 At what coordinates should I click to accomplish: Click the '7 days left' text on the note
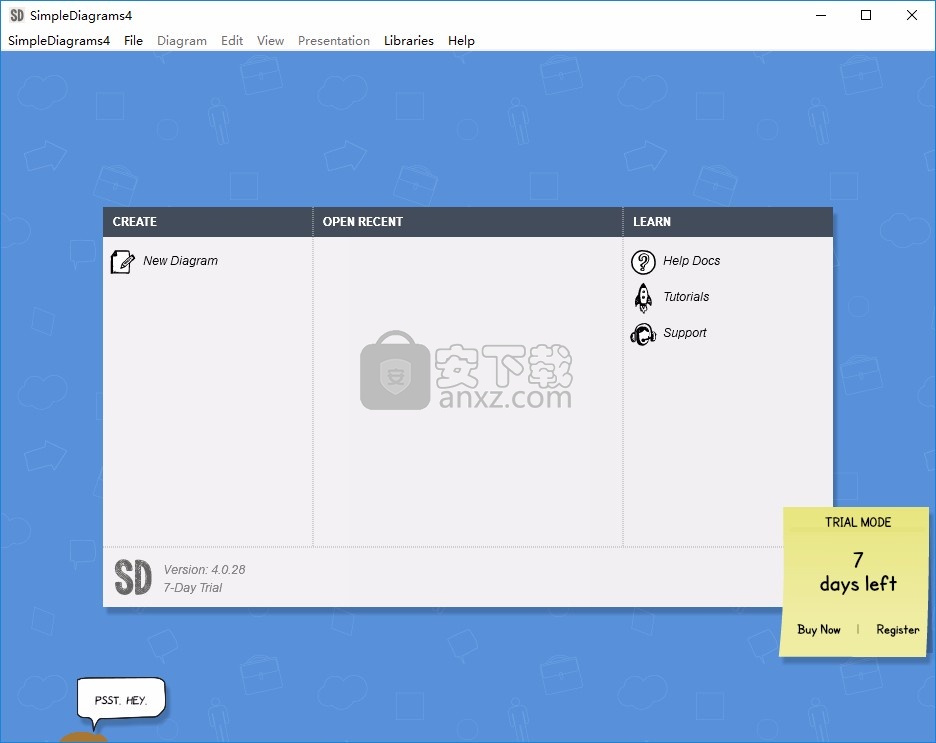pyautogui.click(x=858, y=572)
